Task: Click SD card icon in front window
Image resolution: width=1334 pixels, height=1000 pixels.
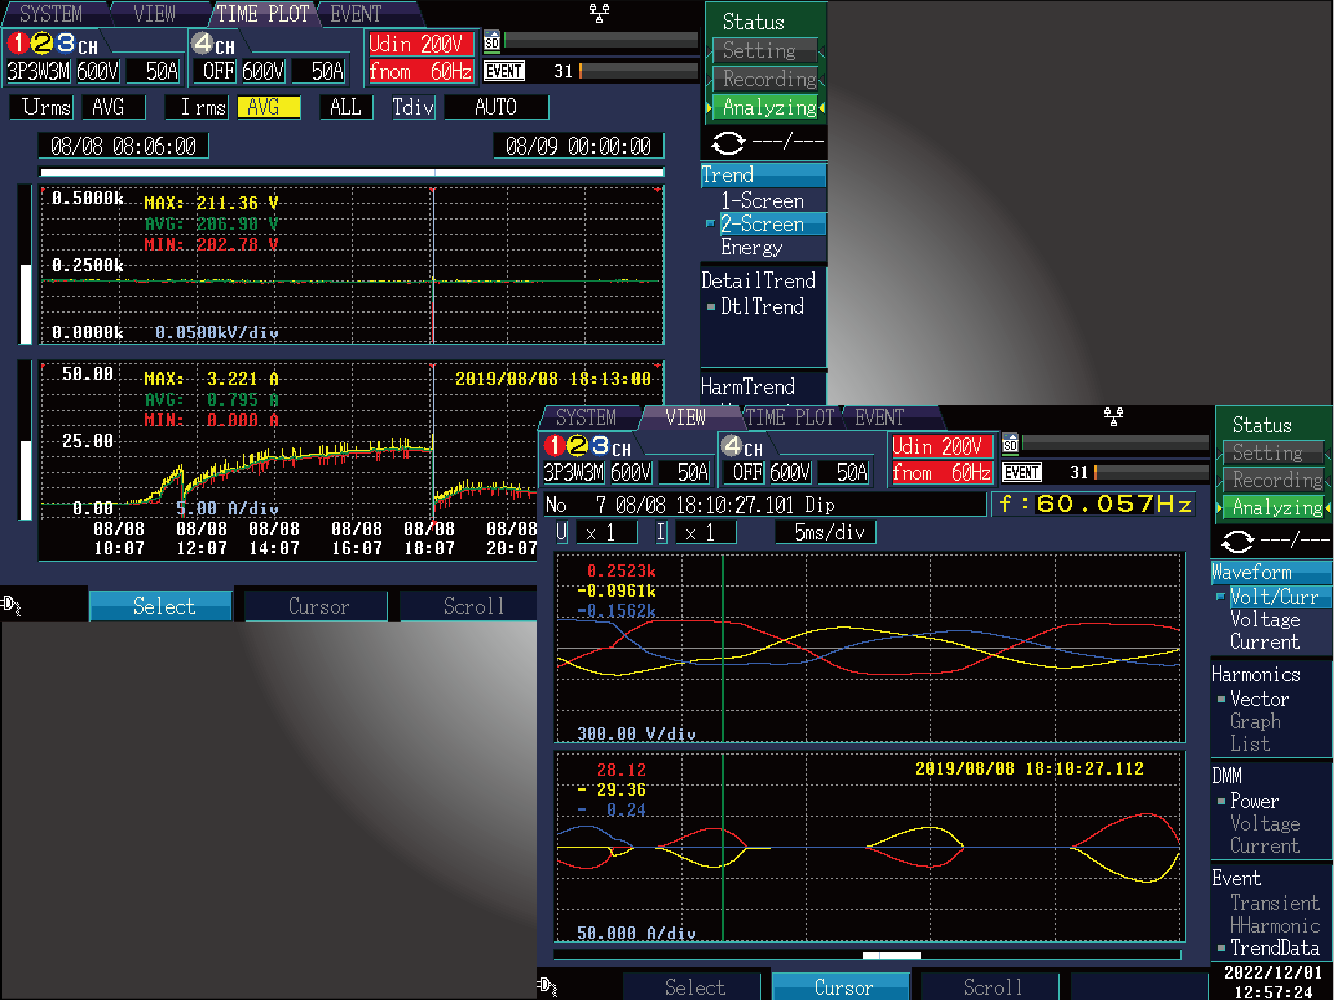Action: click(x=1010, y=444)
